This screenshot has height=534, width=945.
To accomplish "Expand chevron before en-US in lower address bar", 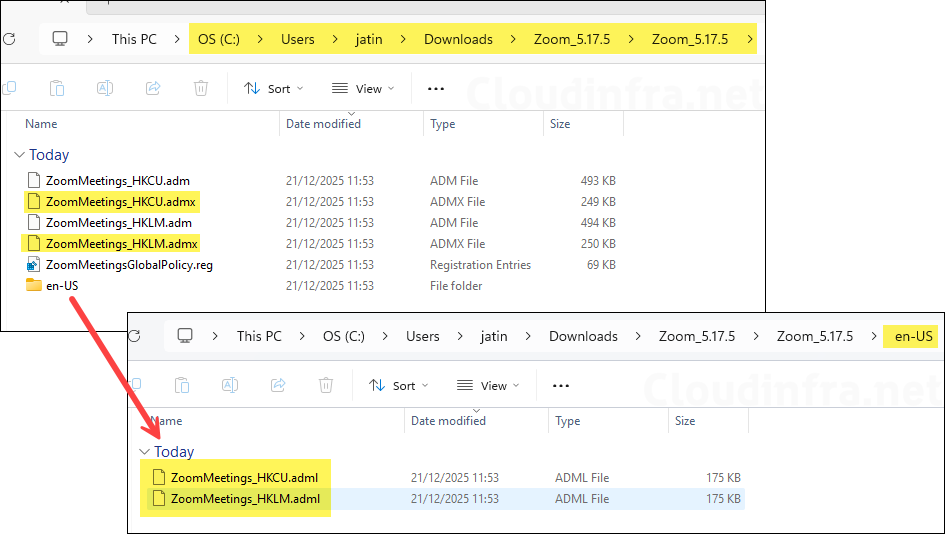I will tap(874, 336).
